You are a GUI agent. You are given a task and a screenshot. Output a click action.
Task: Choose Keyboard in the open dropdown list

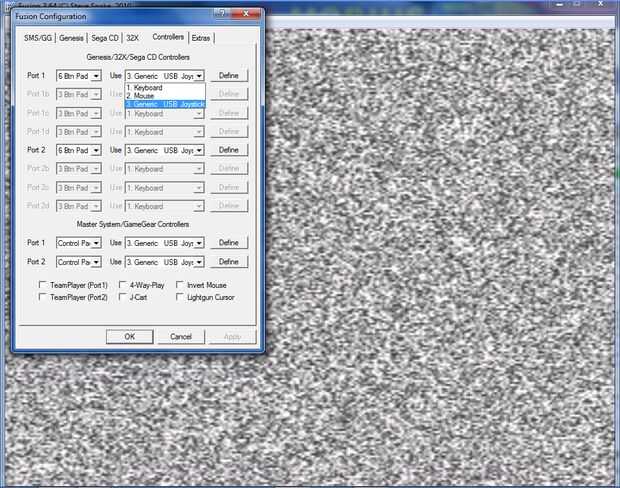click(165, 87)
